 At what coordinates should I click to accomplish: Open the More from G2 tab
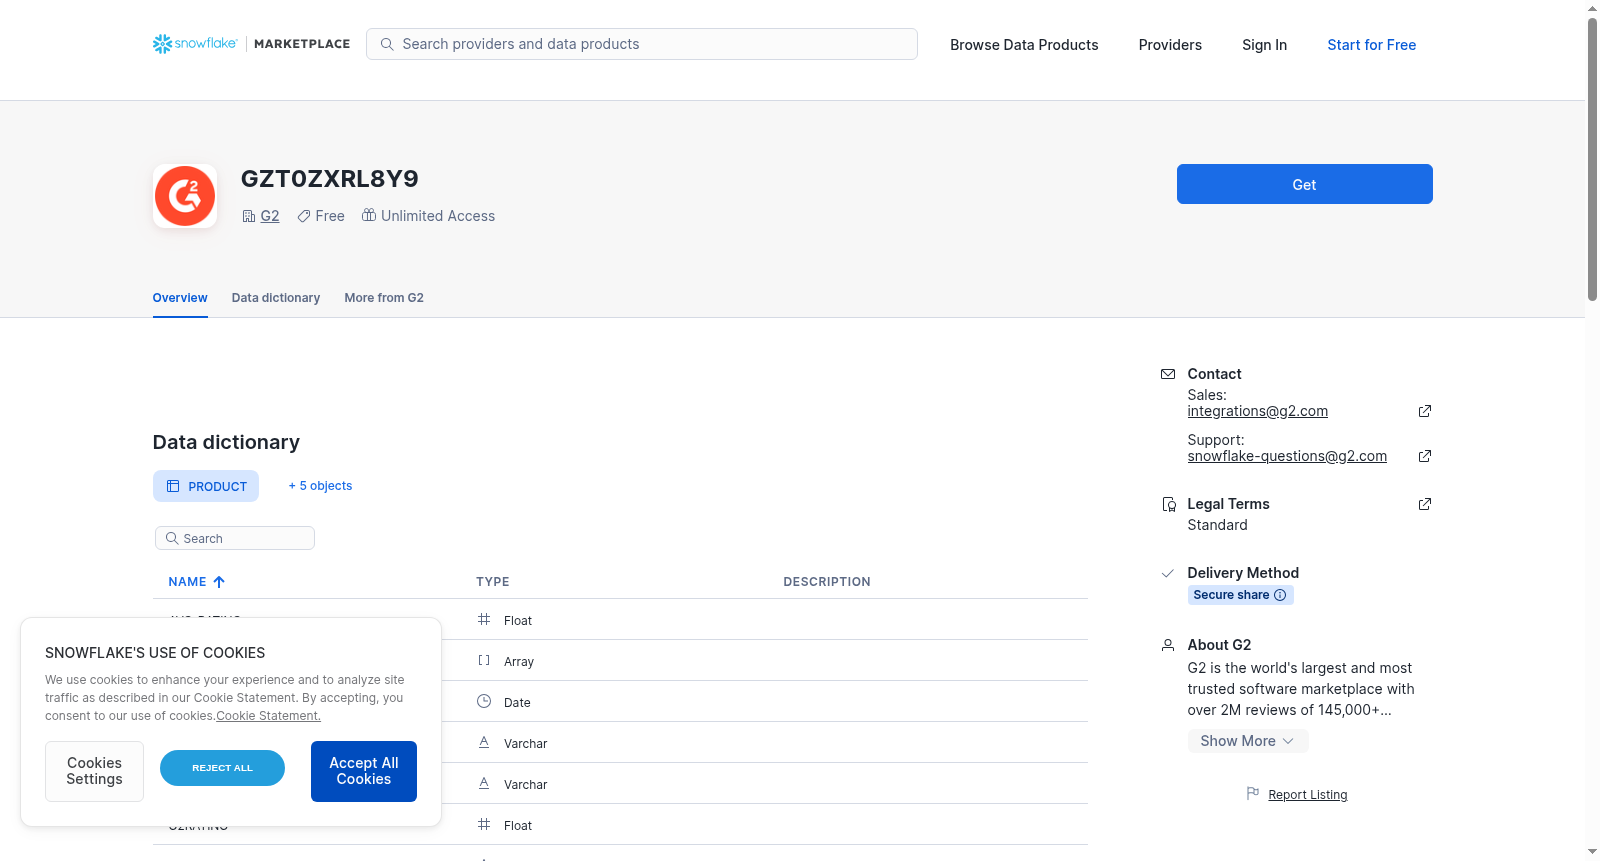[x=384, y=298]
